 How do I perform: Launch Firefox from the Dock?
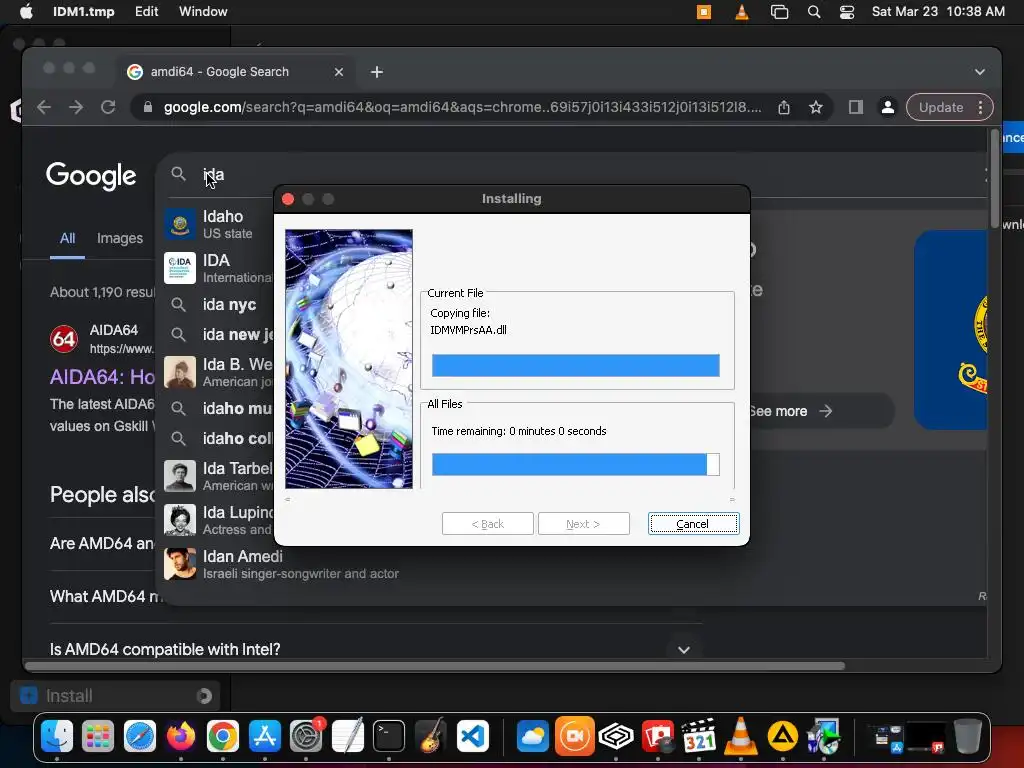point(181,737)
